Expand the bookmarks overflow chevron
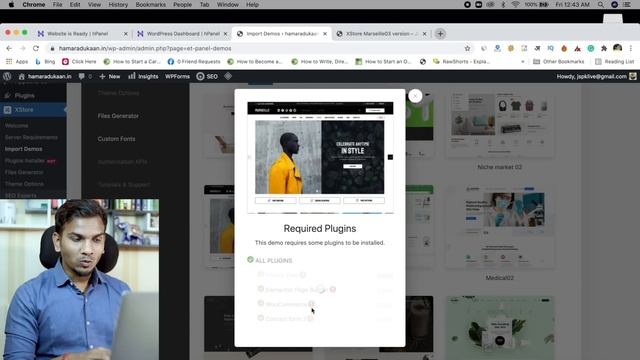Viewport: 640px width, 360px height. coord(522,62)
